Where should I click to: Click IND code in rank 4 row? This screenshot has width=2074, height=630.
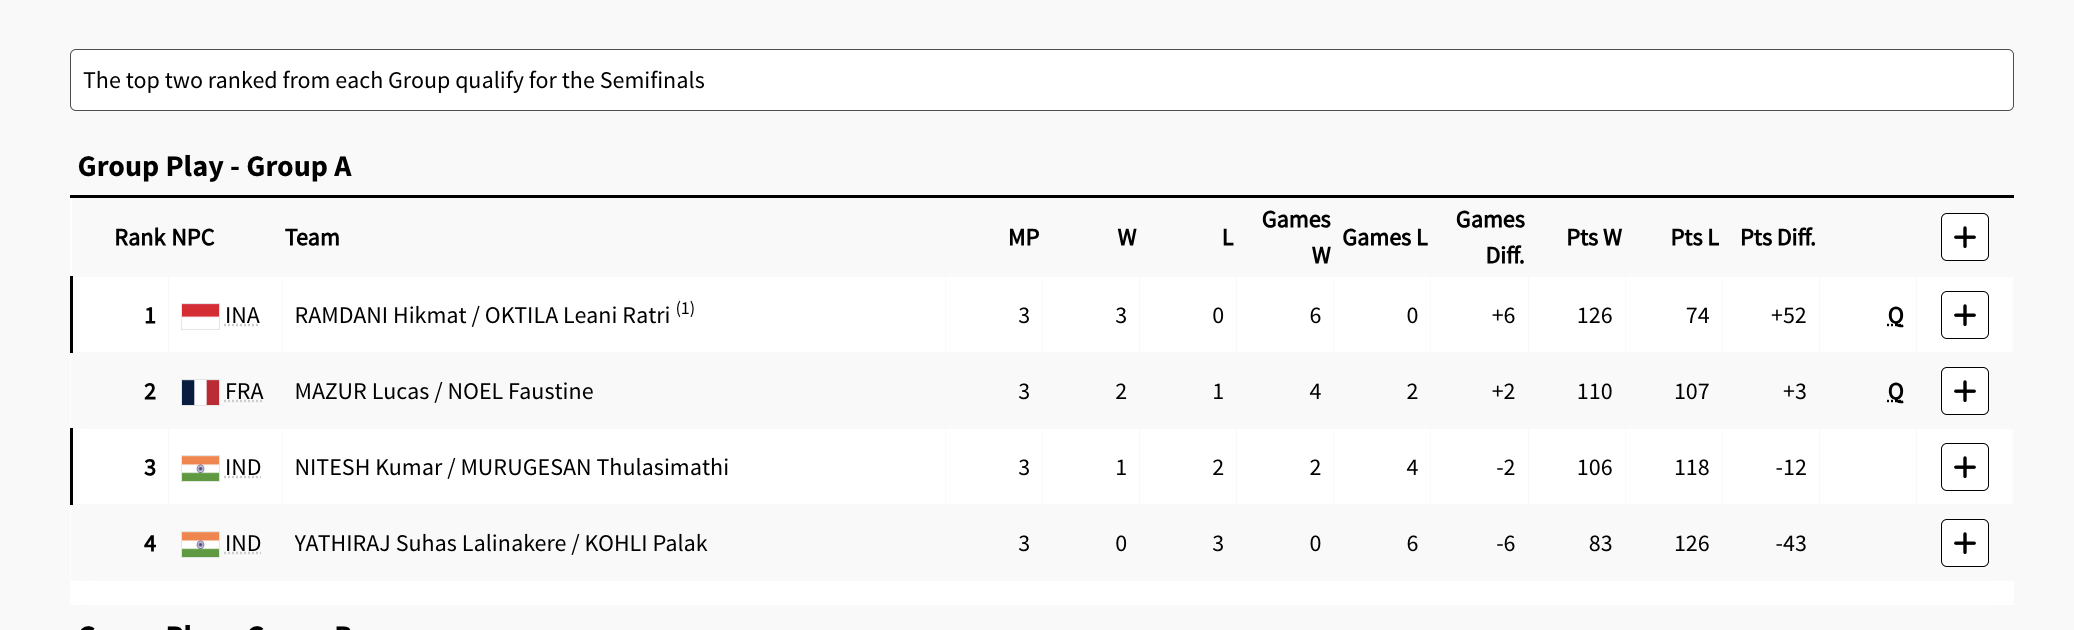coord(243,544)
